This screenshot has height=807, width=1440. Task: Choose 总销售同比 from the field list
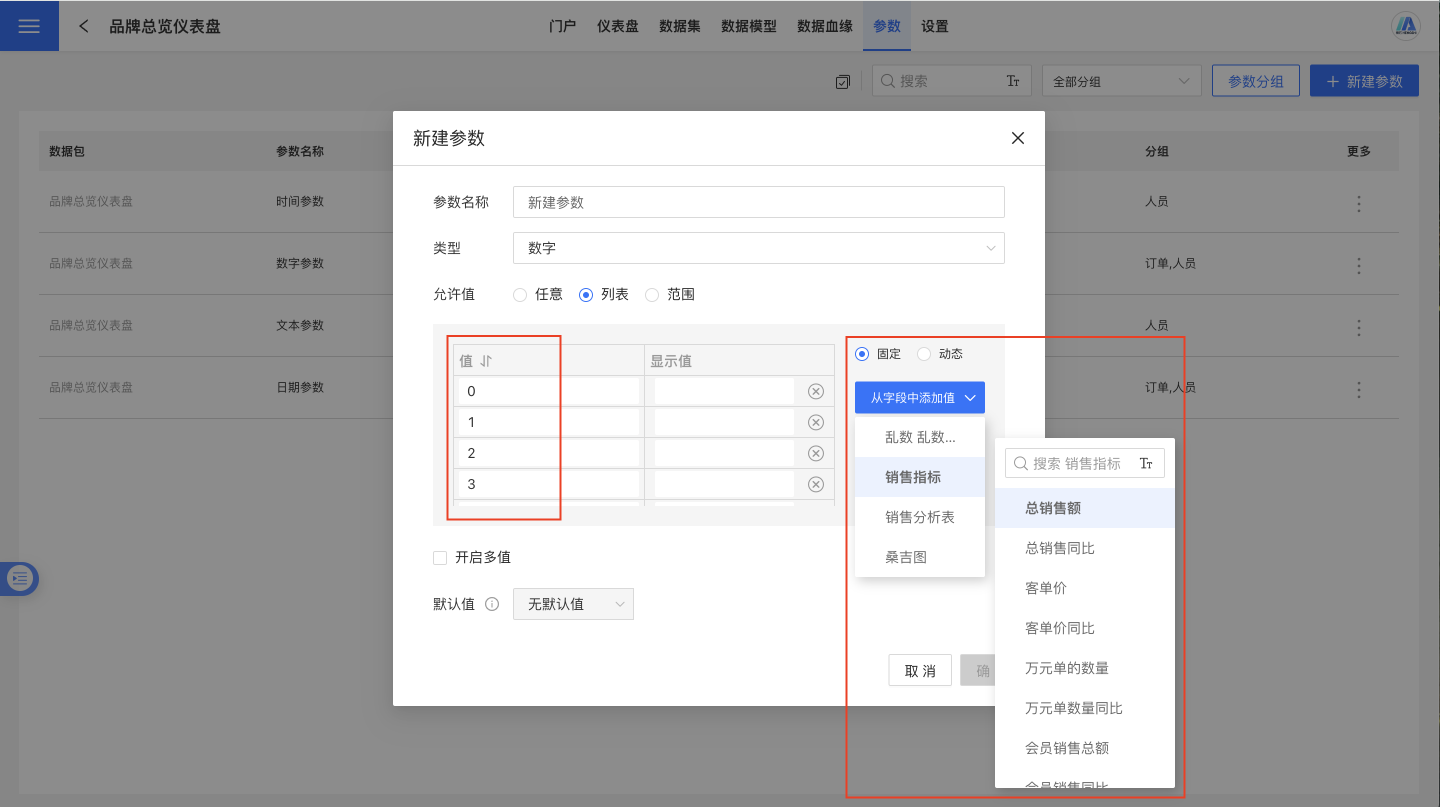[x=1060, y=548]
